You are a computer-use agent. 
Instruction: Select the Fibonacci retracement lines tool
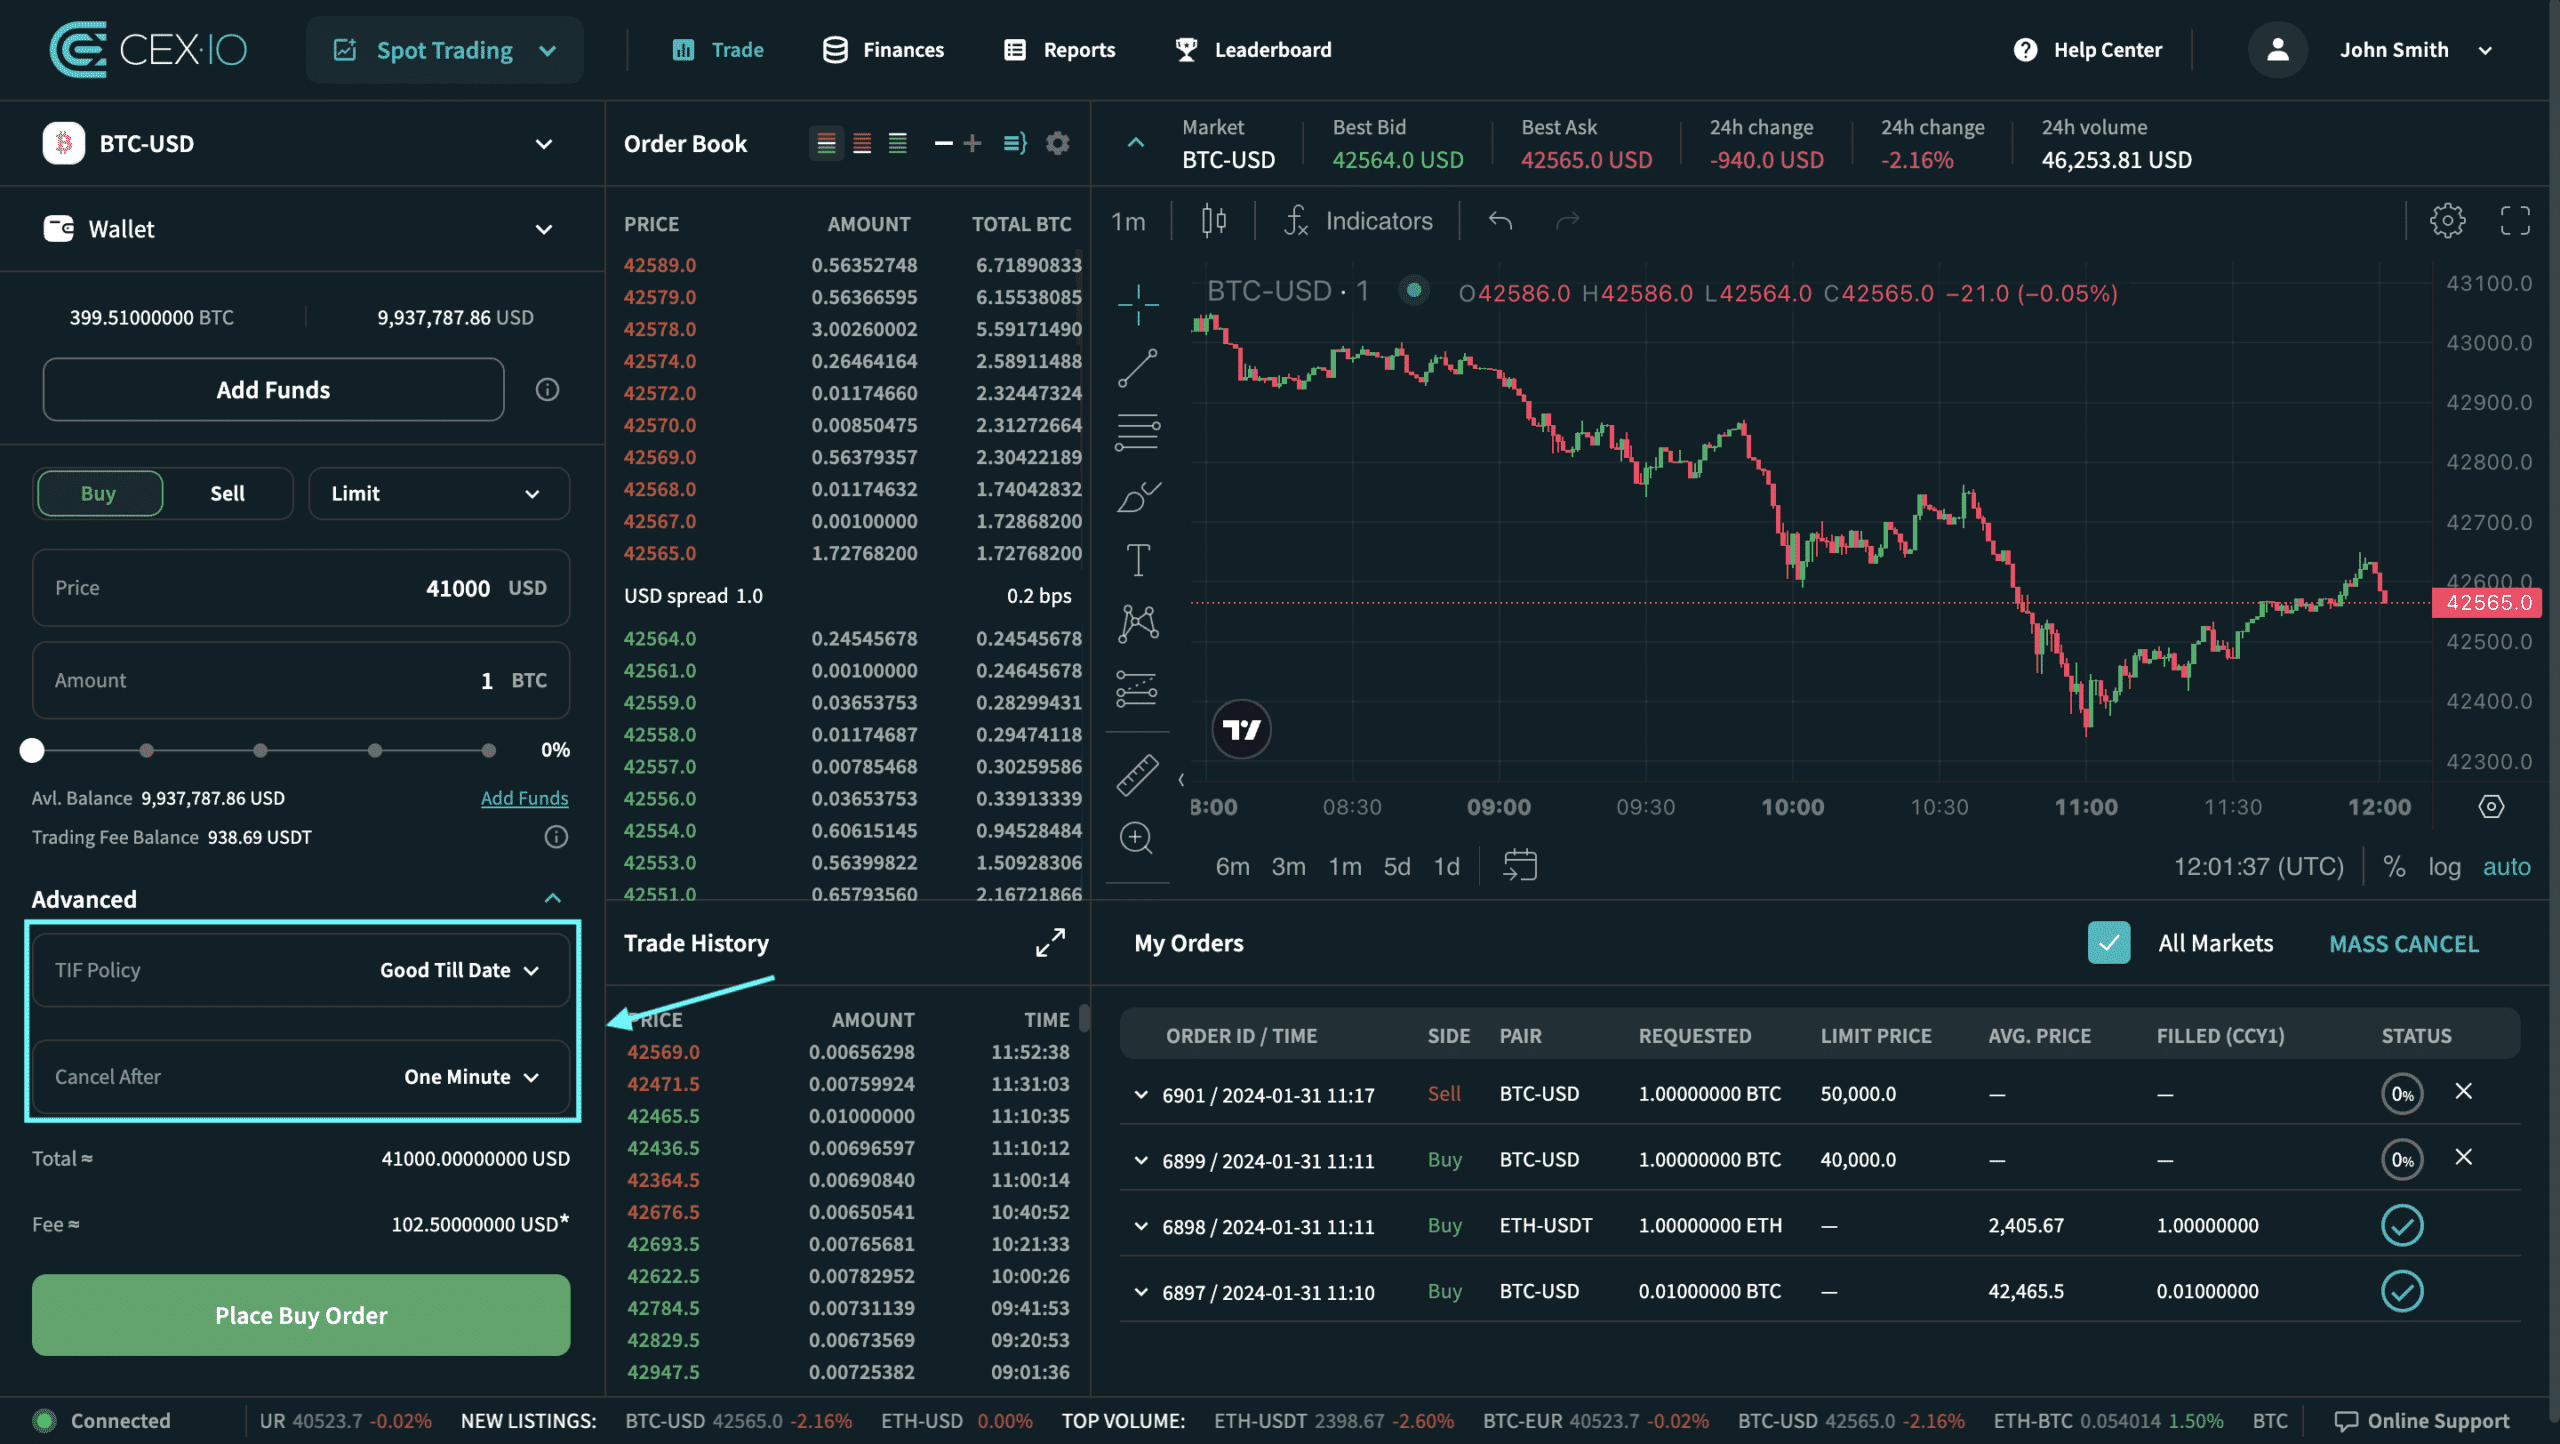pos(1138,432)
